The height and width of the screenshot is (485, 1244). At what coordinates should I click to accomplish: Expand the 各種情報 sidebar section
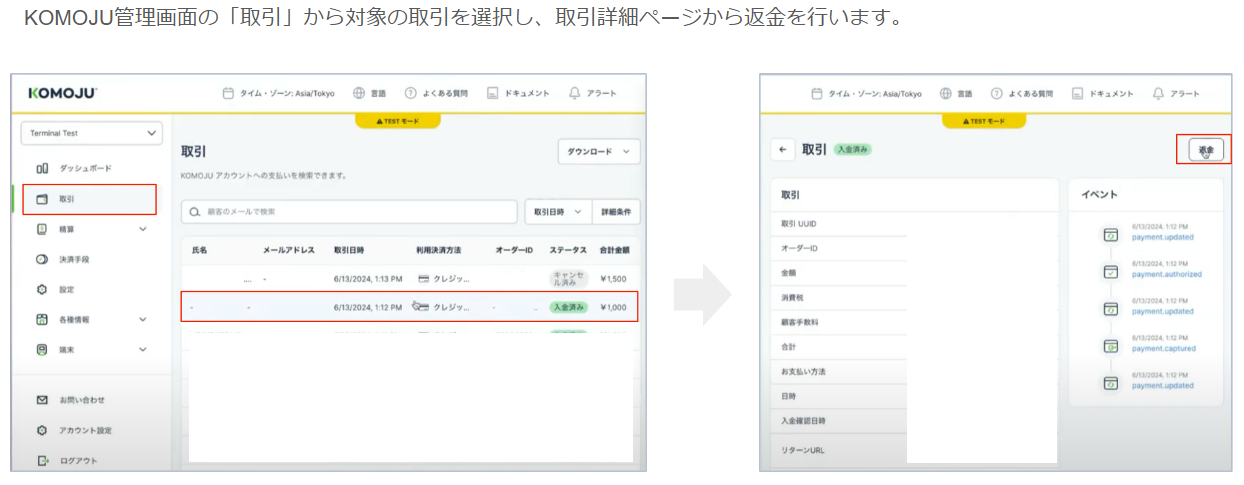(x=141, y=320)
